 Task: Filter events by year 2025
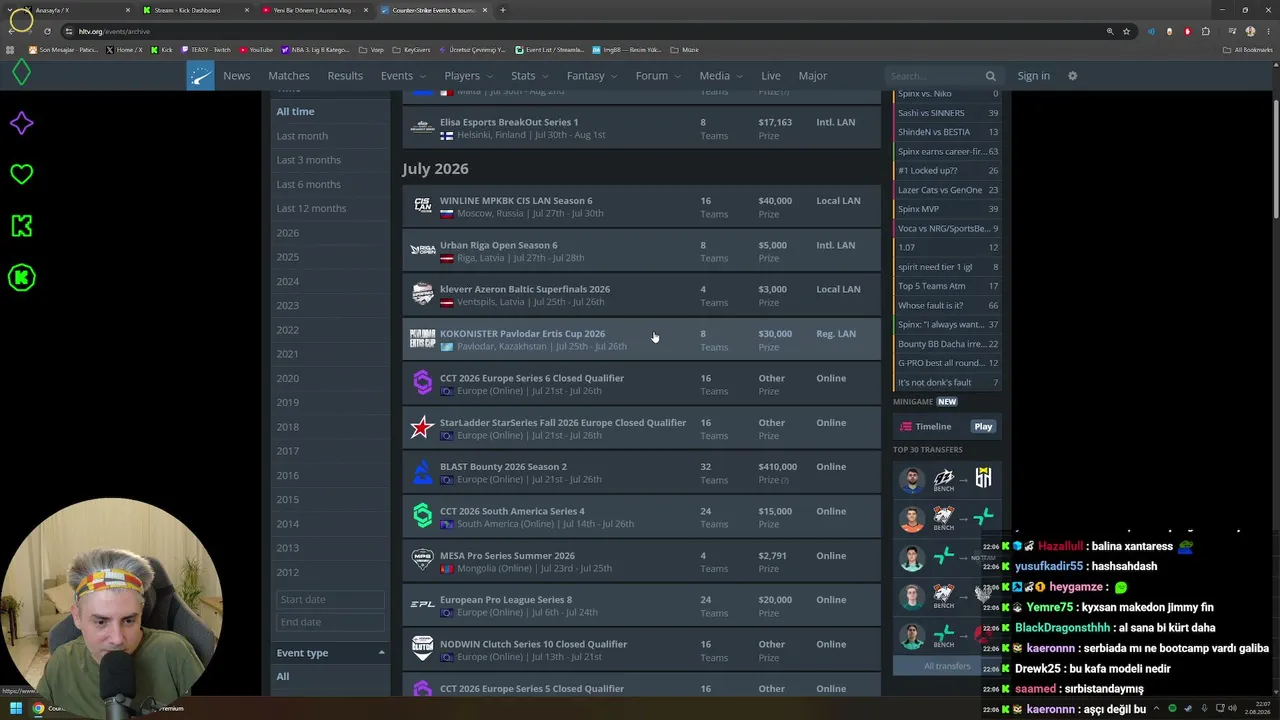click(288, 257)
